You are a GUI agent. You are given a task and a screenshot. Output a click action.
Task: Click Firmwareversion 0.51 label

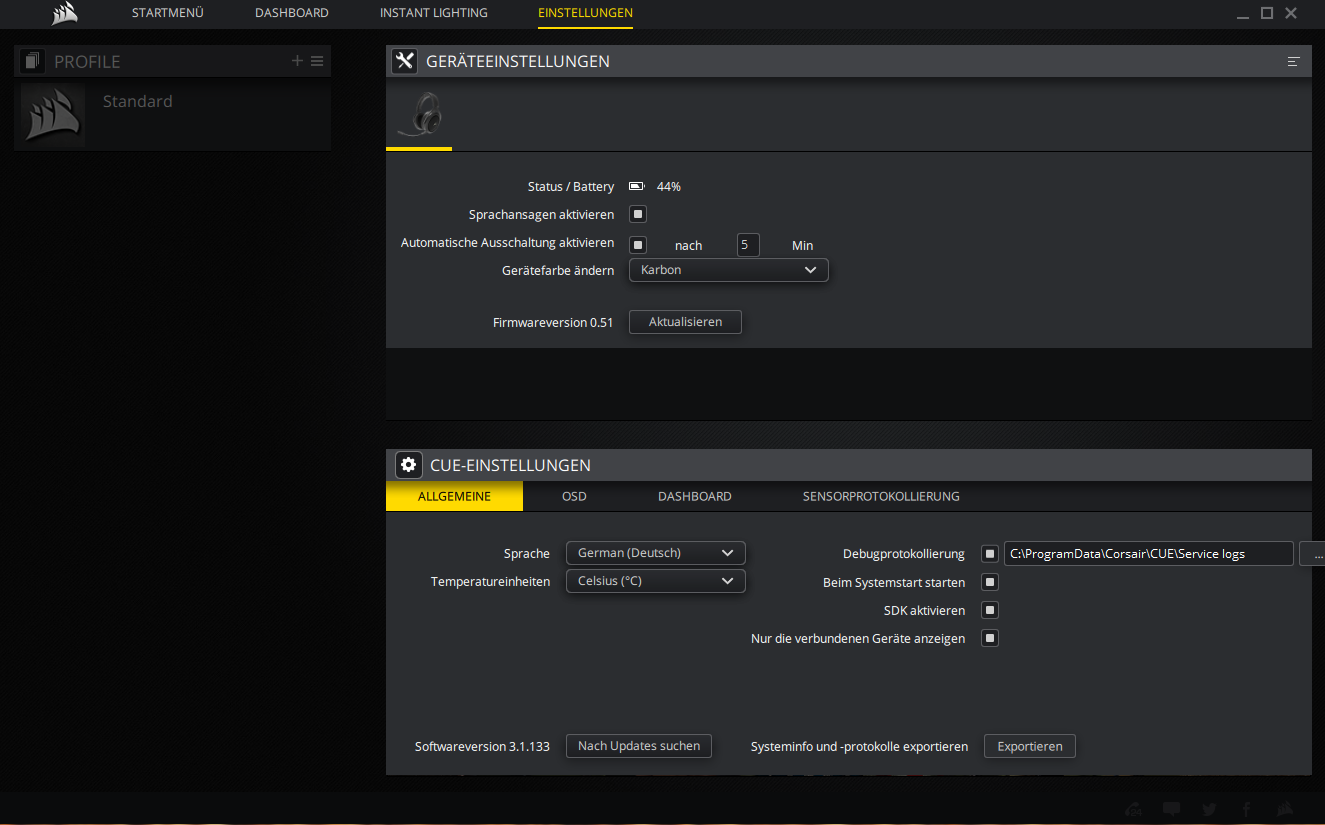click(553, 322)
